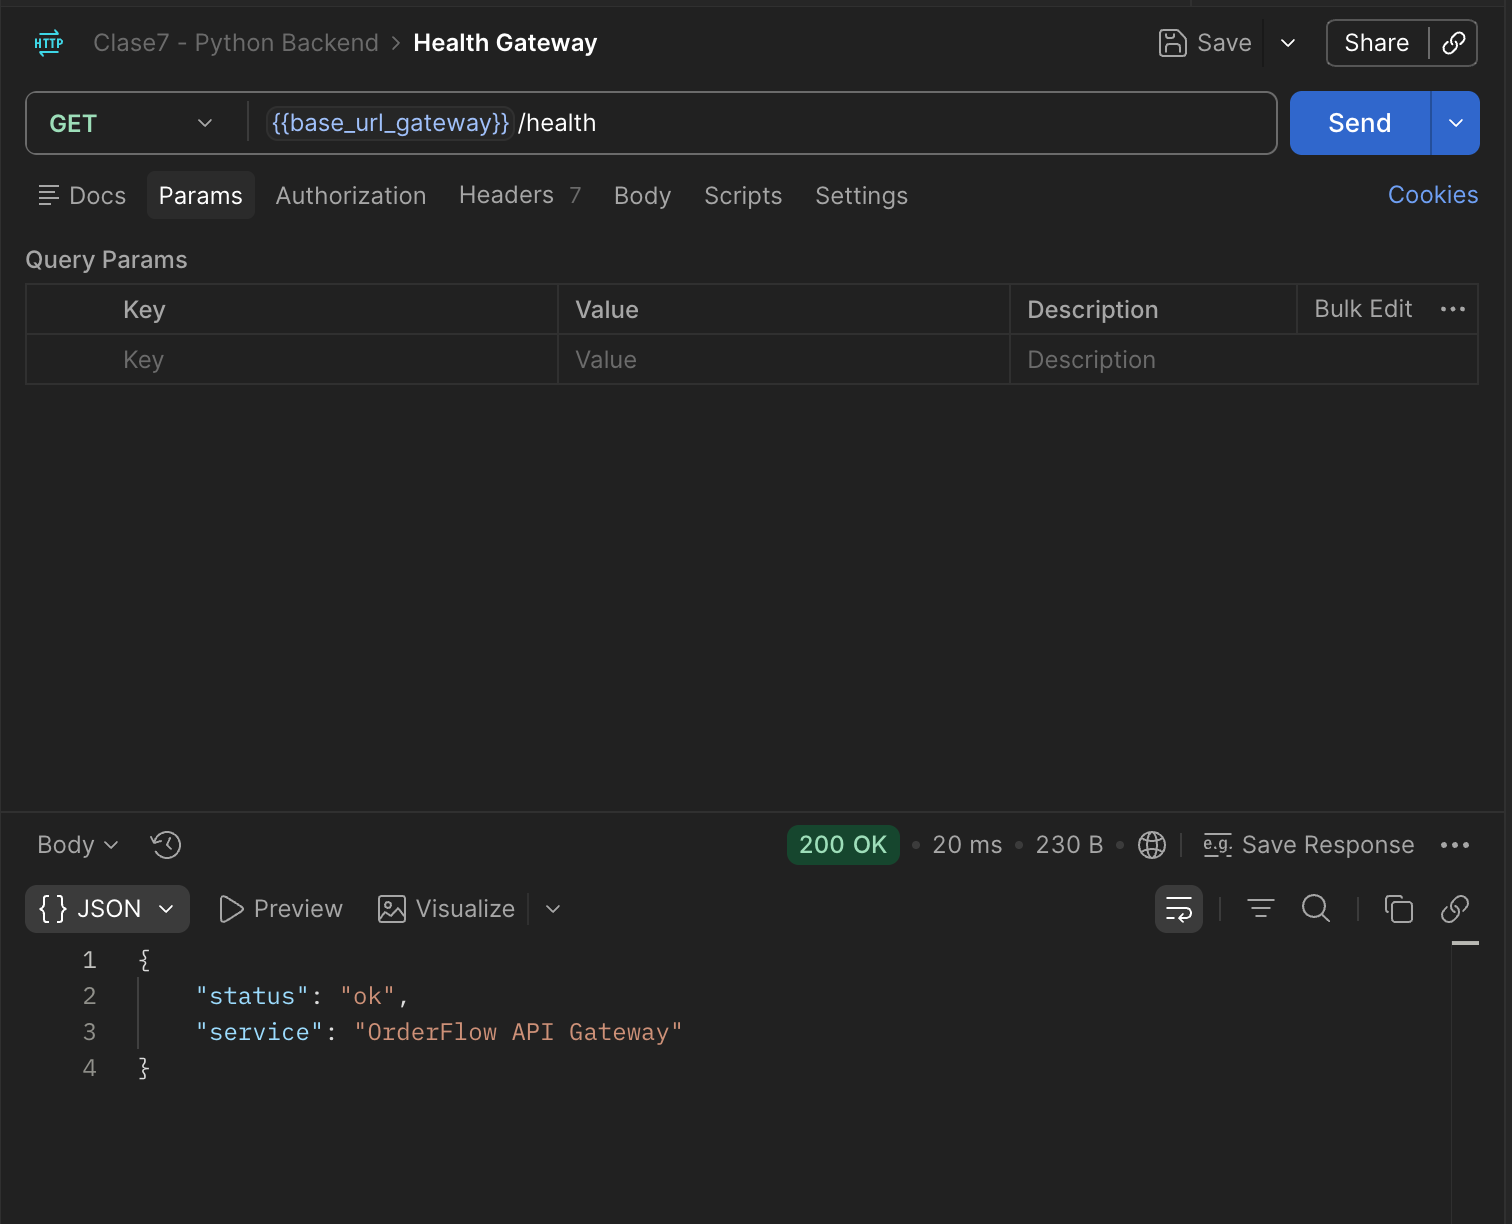1512x1224 pixels.
Task: Click Save Response
Action: click(x=1309, y=845)
